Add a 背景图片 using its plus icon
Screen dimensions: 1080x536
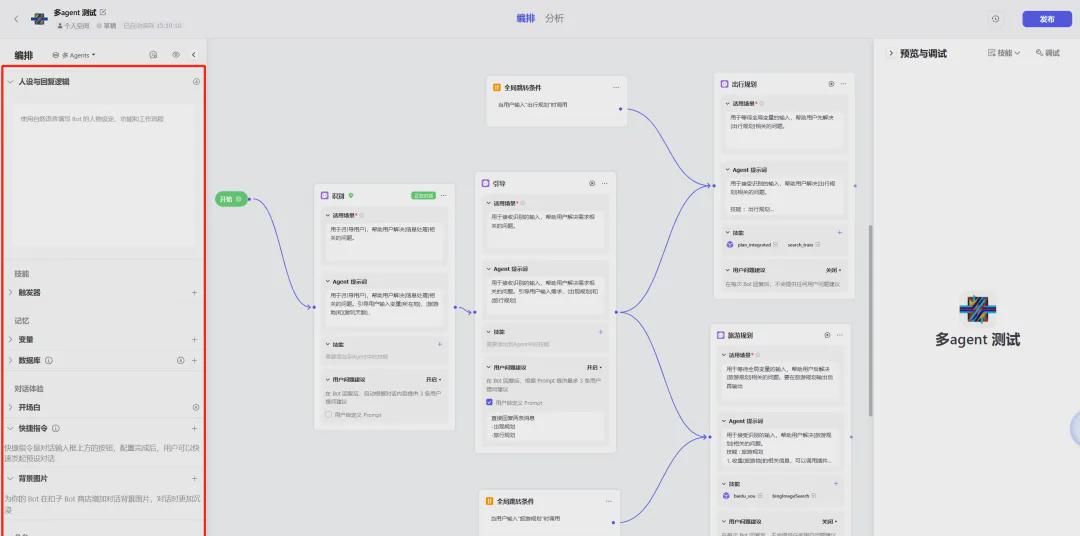coord(194,480)
